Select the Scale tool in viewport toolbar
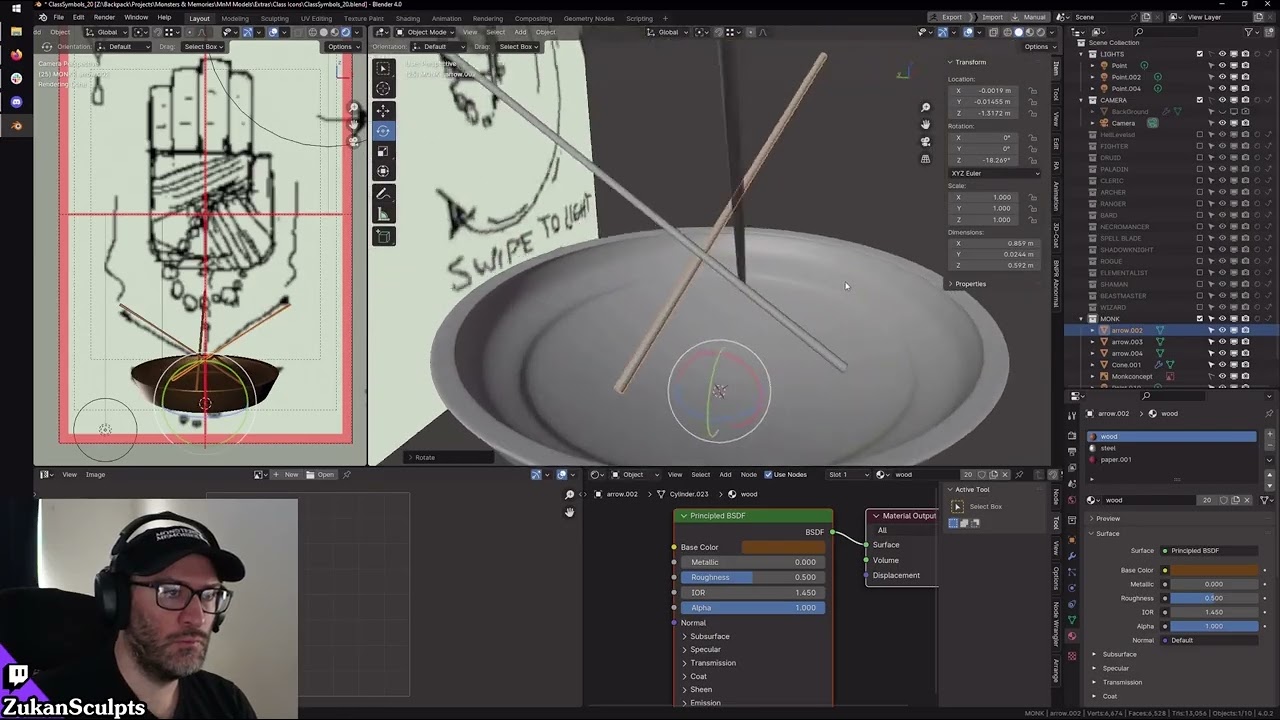1280x720 pixels. coord(383,151)
